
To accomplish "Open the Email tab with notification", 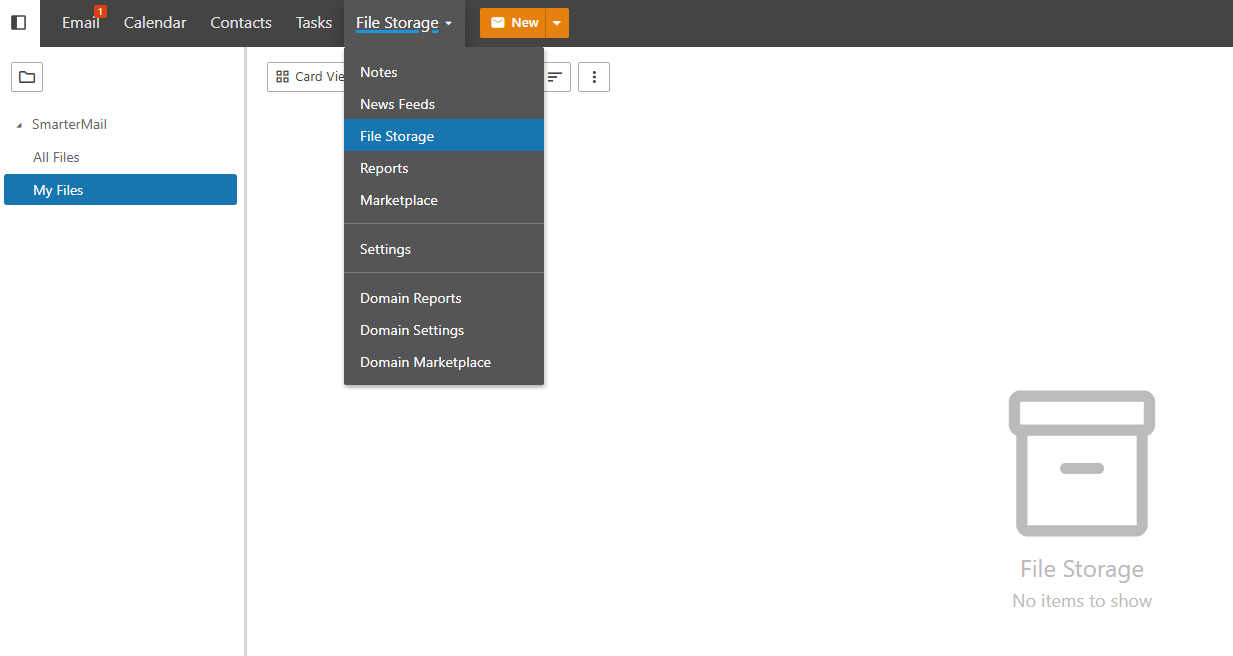I will [x=80, y=23].
